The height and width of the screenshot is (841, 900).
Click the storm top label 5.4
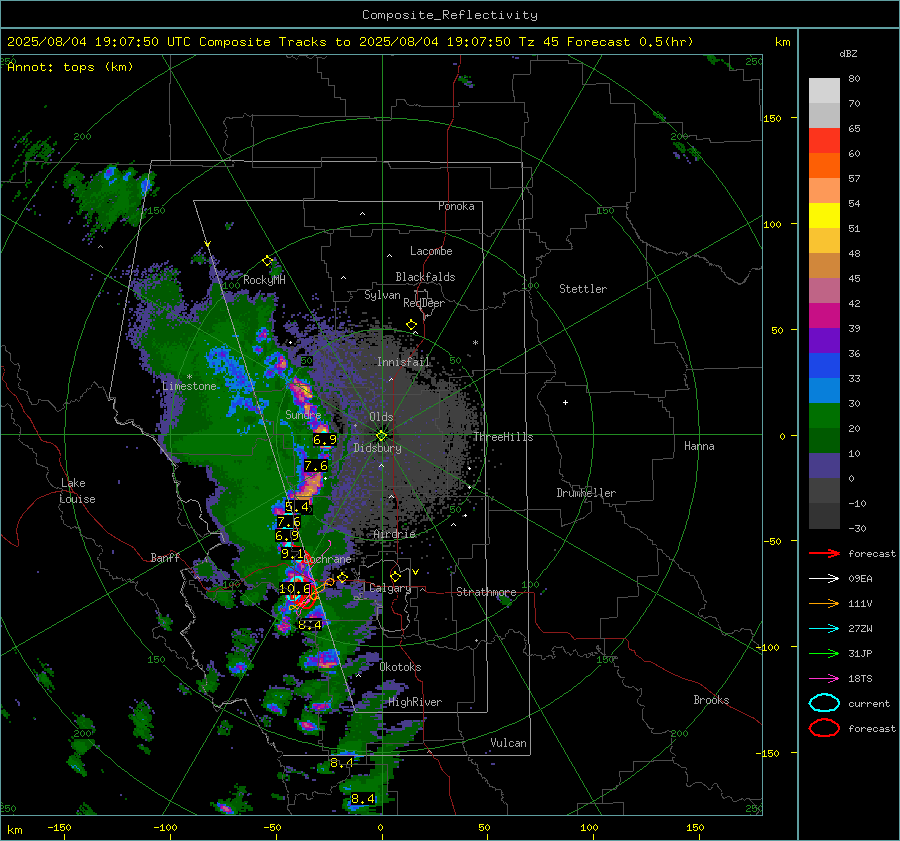click(297, 507)
